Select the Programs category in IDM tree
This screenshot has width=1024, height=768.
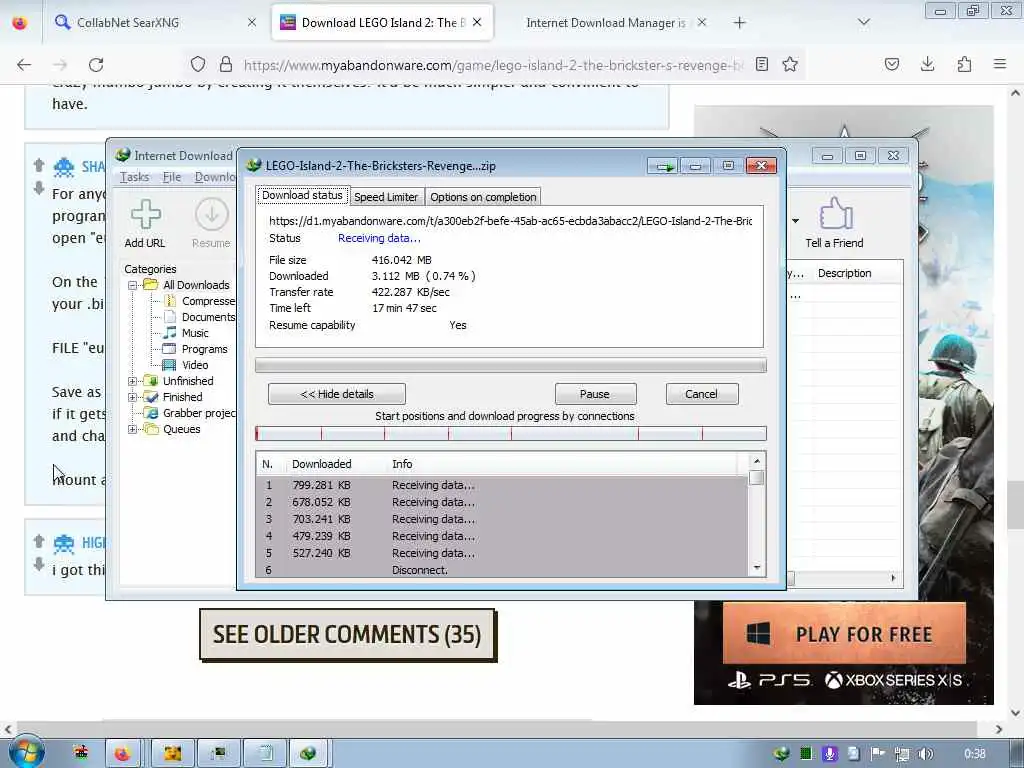tap(204, 349)
